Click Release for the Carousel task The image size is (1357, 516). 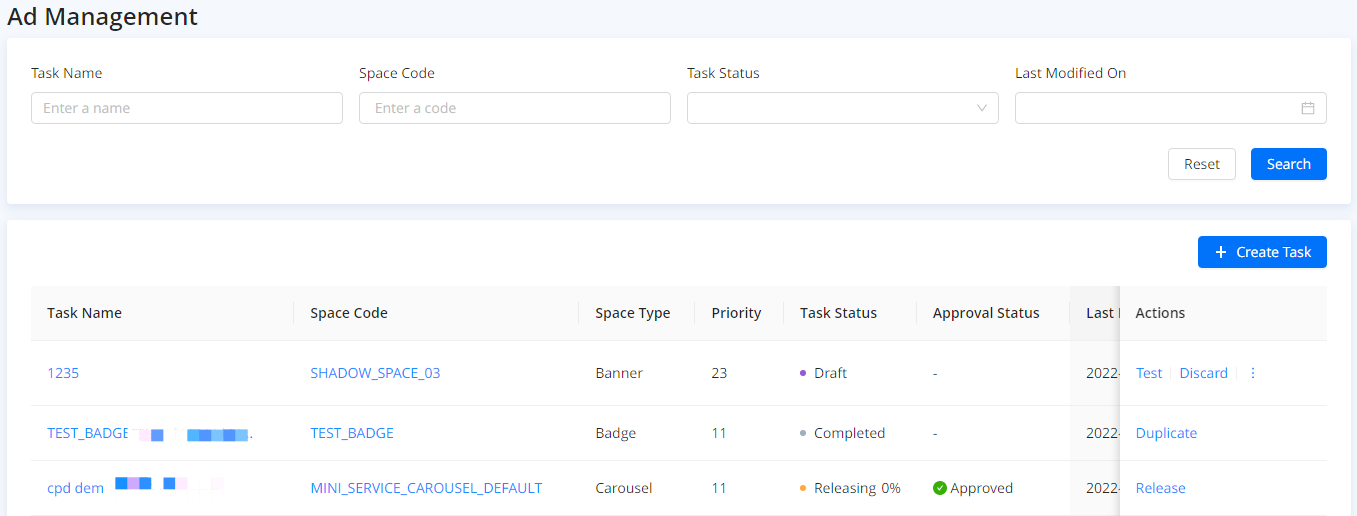tap(1160, 488)
